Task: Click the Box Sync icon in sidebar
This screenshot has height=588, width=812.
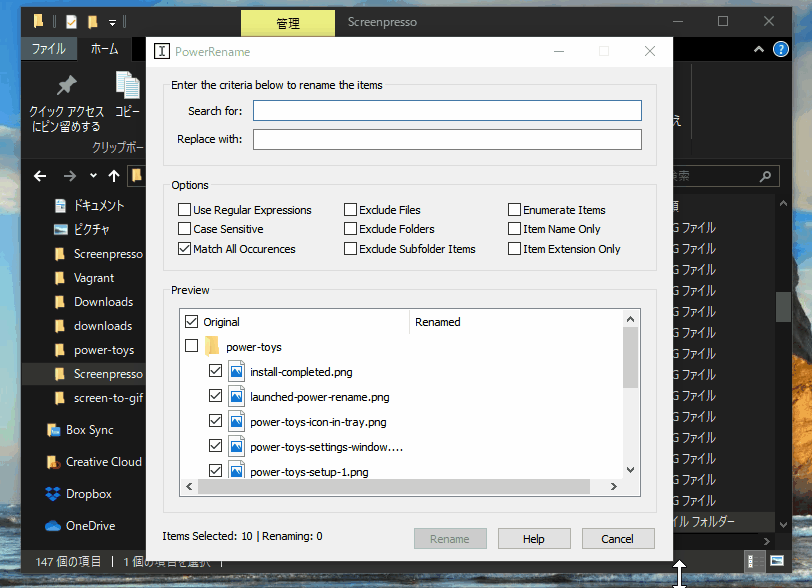Action: tap(54, 430)
